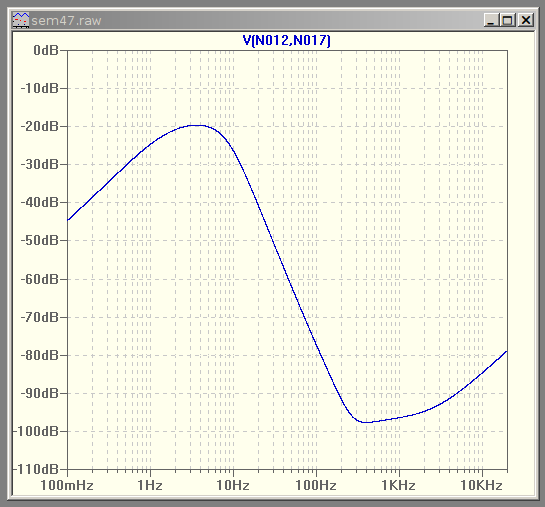Maximize the sem47.raw plot window
Viewport: 545px width, 507px height.
[x=507, y=20]
